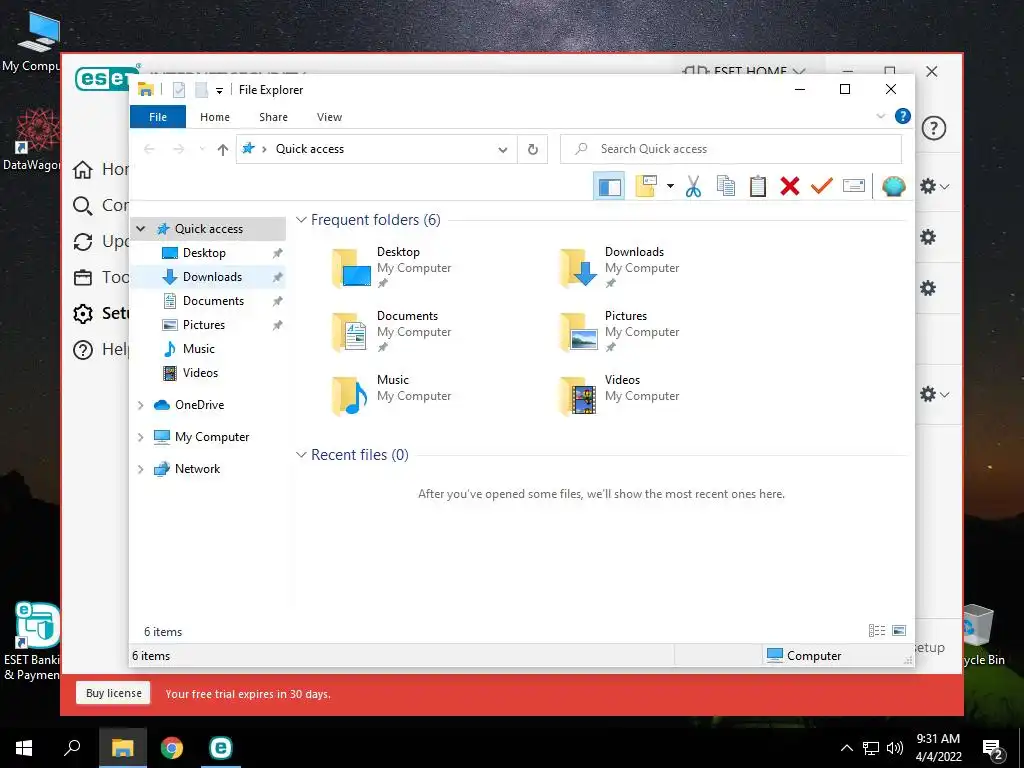Switch to the Share ribbon tab
The height and width of the screenshot is (768, 1024).
pyautogui.click(x=273, y=117)
